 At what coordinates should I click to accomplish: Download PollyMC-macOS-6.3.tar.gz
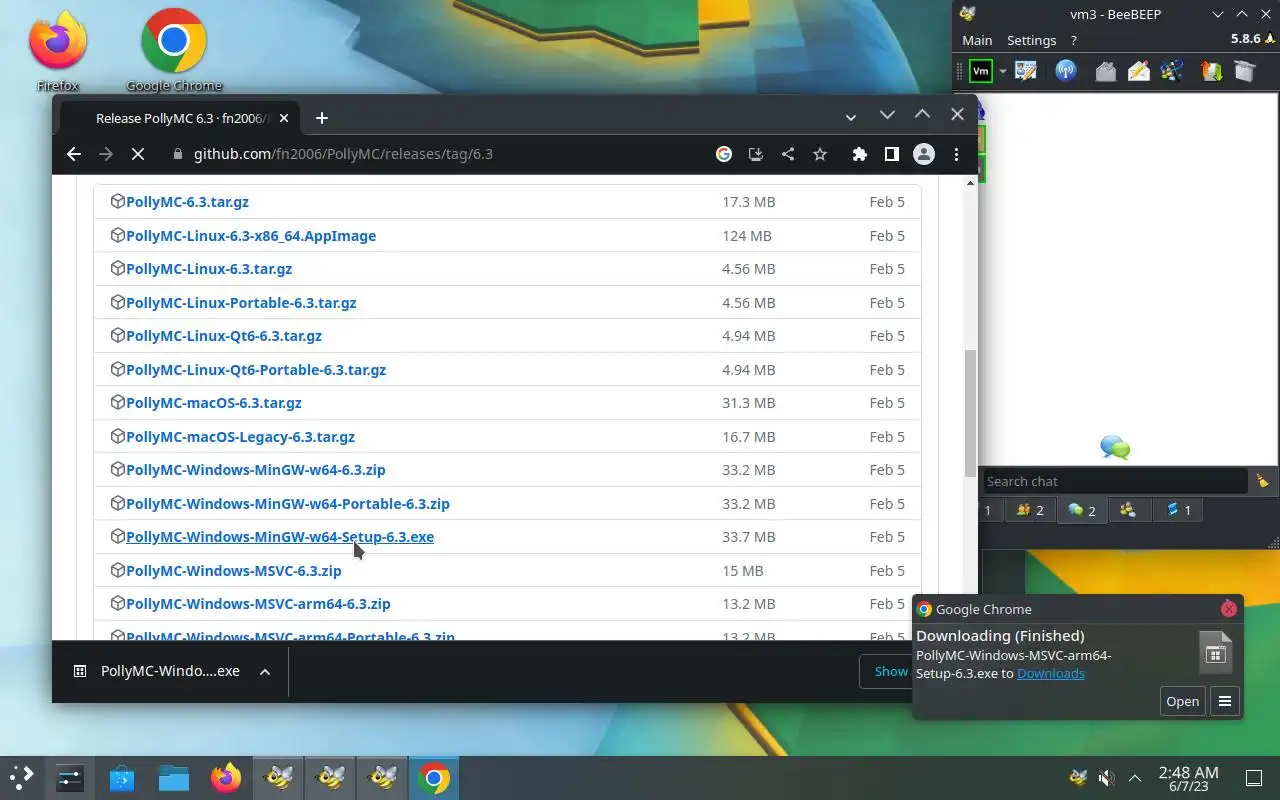(x=214, y=403)
